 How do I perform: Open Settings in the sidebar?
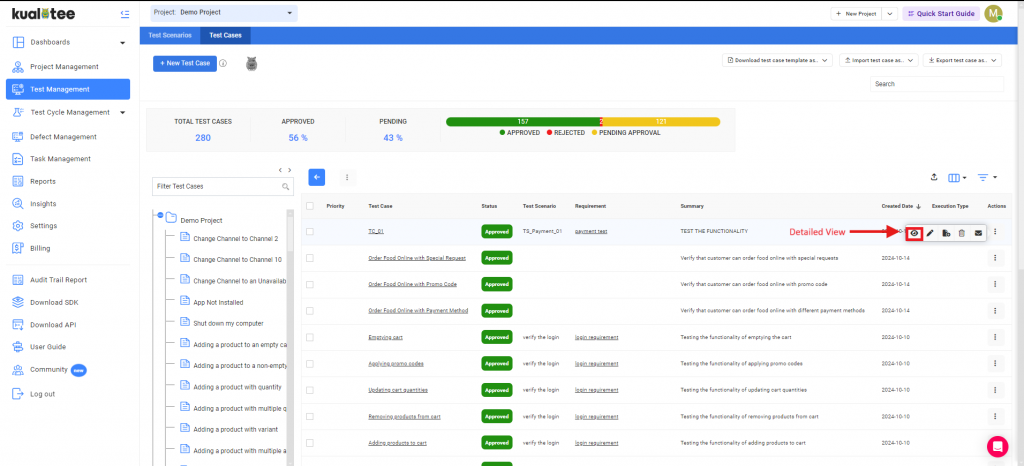click(43, 226)
